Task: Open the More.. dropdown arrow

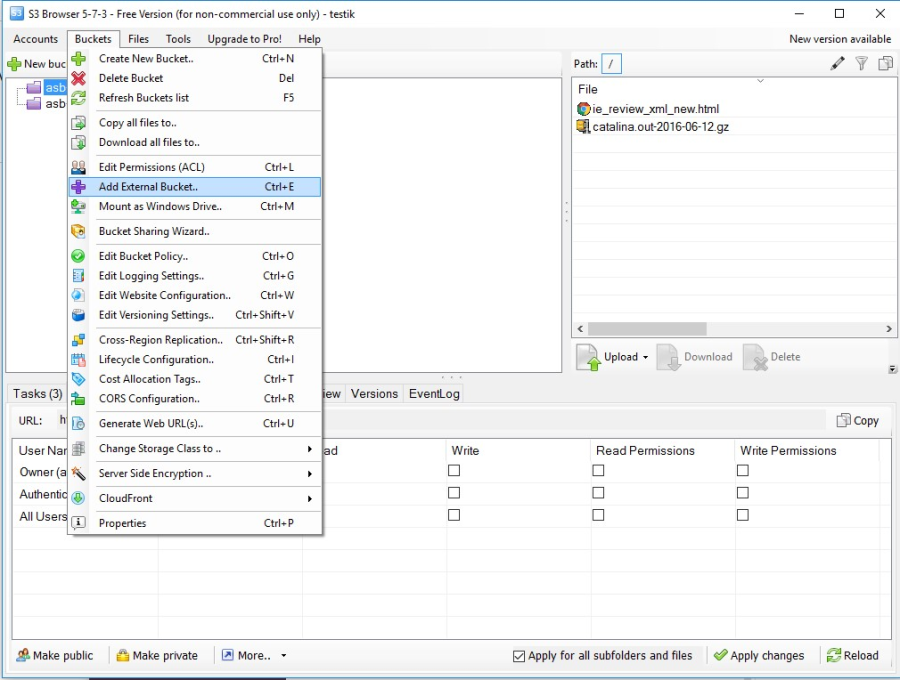Action: coord(284,655)
